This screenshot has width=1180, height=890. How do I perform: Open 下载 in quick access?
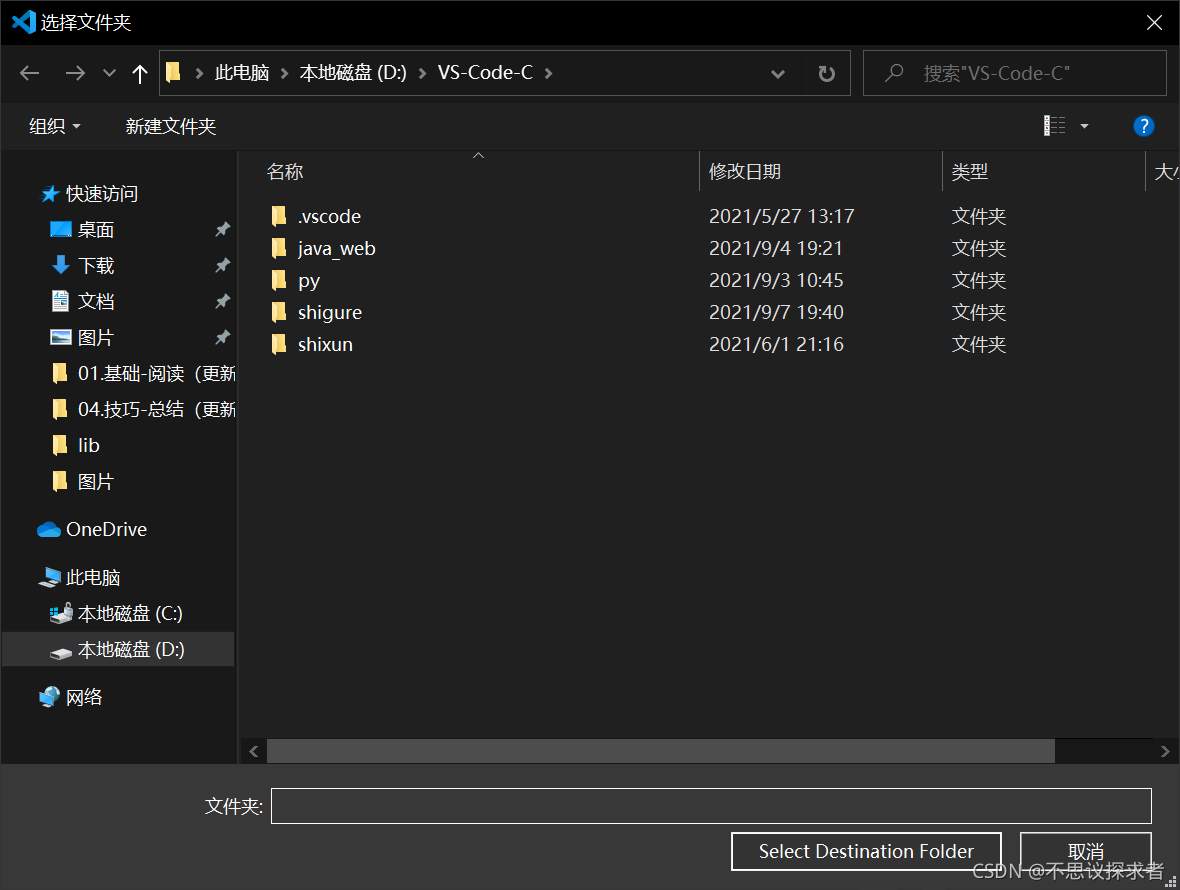[x=96, y=266]
